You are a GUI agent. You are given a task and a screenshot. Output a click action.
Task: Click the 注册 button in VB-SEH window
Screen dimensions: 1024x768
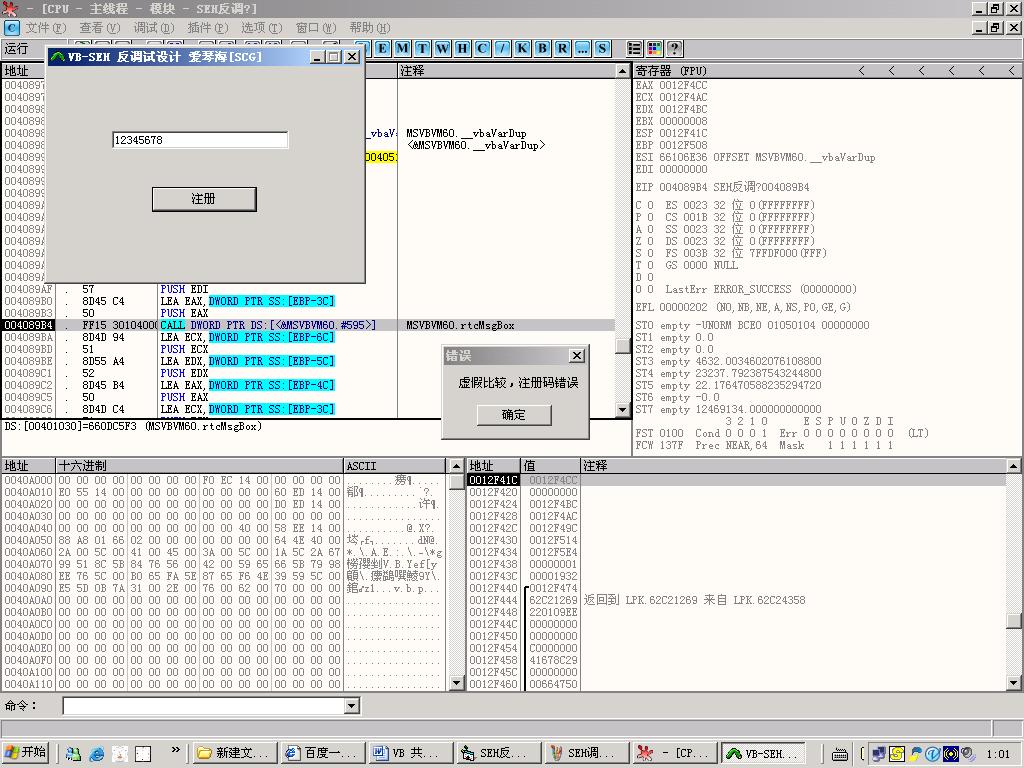[204, 199]
